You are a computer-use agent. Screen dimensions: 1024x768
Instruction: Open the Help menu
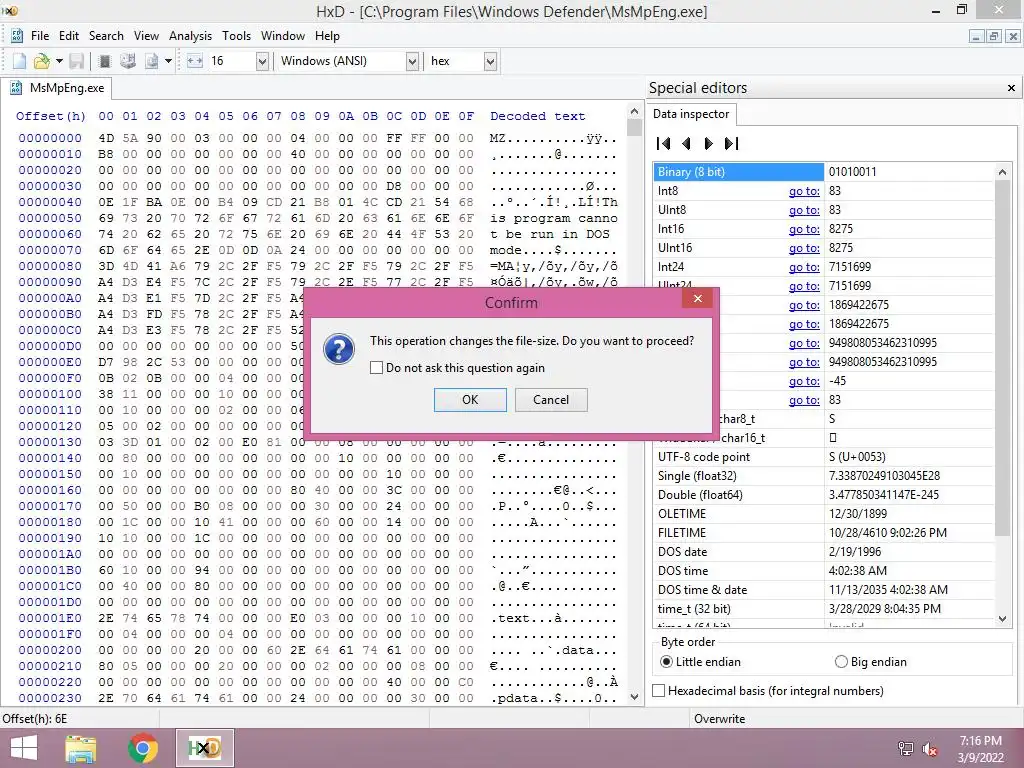point(327,36)
